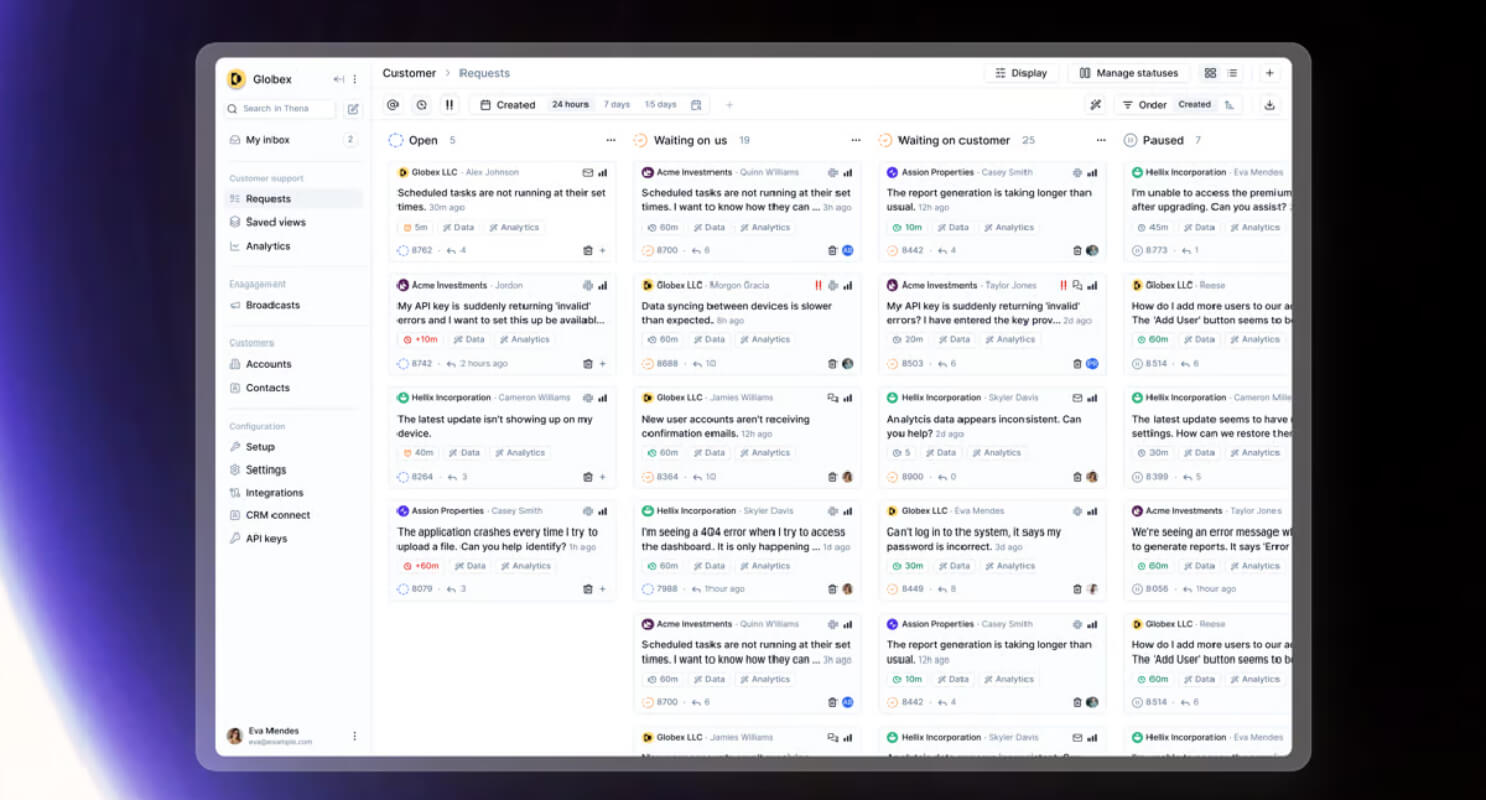Viewport: 1486px width, 800px height.
Task: Click the compose note icon beside search
Action: click(353, 109)
